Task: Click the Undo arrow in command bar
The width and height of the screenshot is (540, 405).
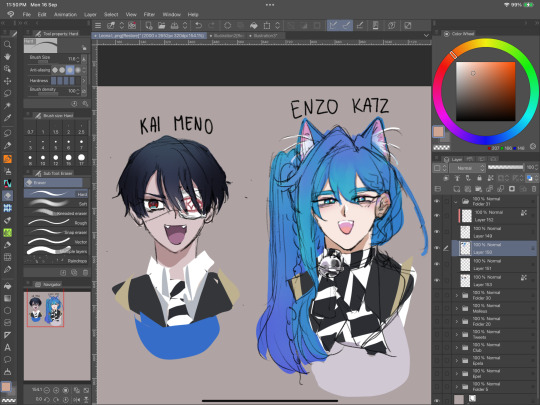Action: click(x=198, y=25)
